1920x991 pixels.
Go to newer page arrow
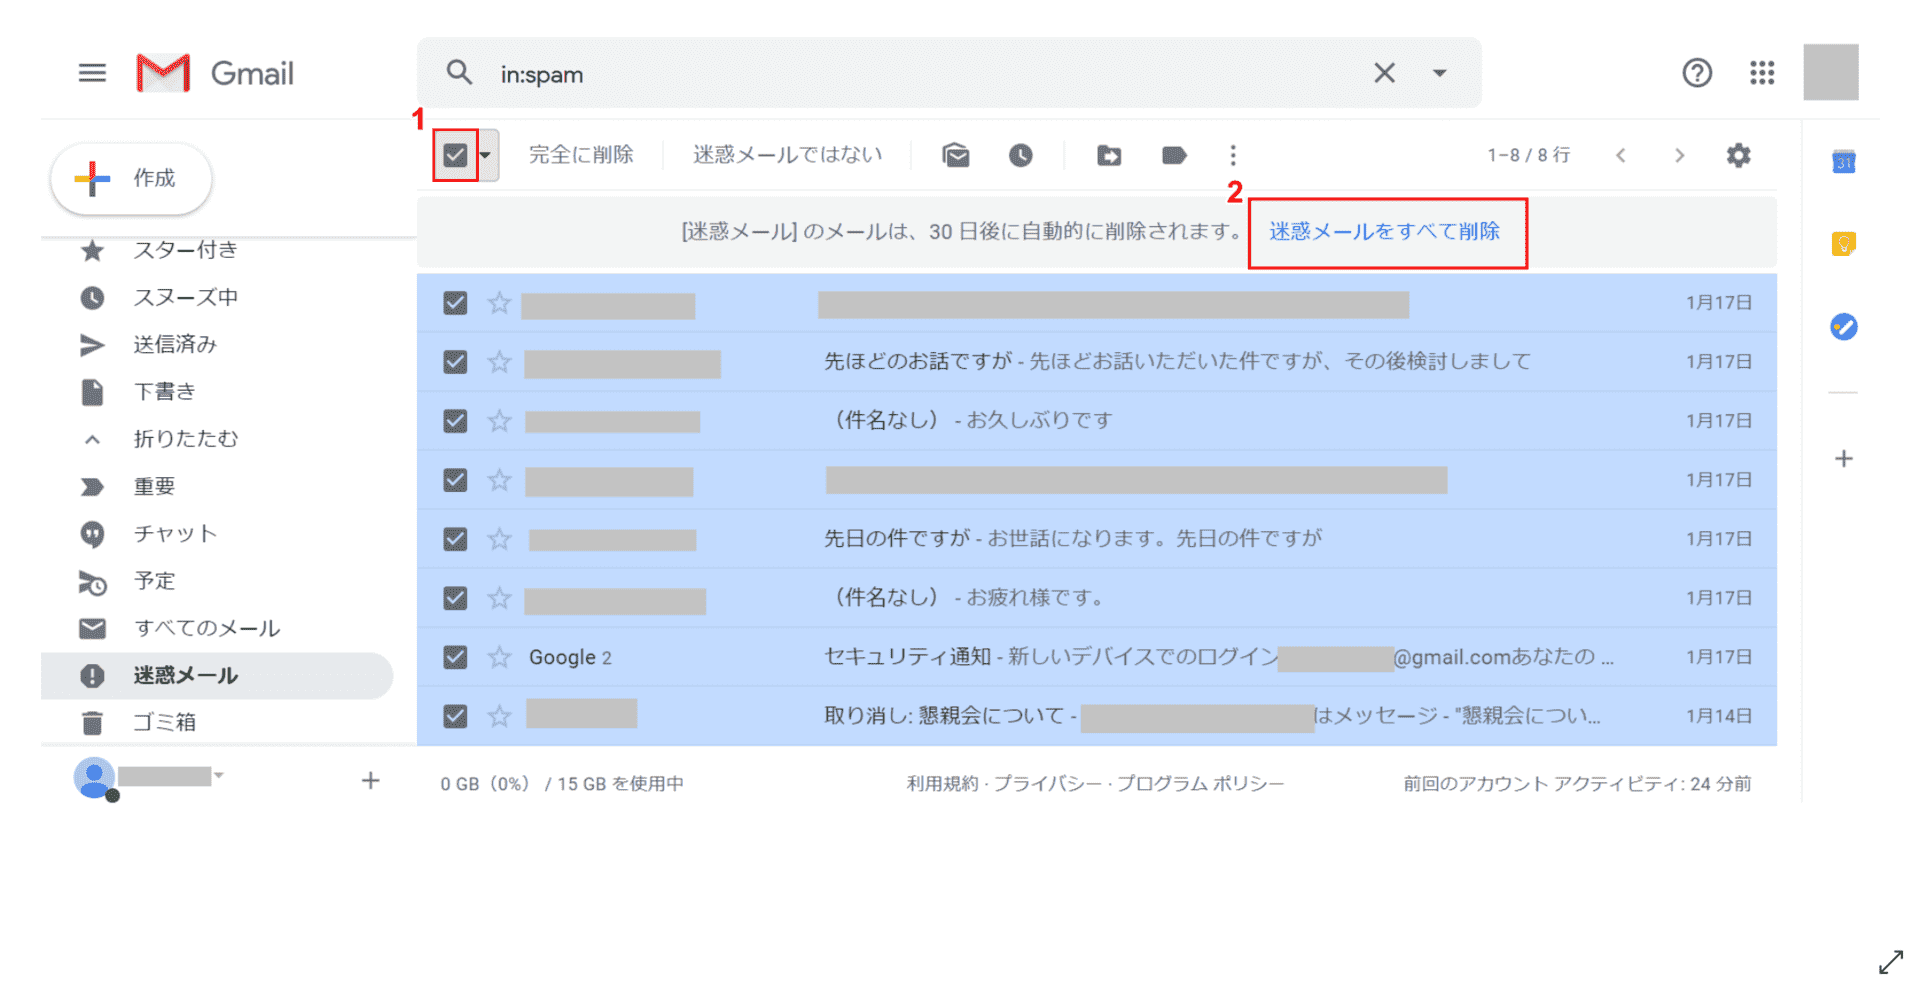(x=1621, y=155)
